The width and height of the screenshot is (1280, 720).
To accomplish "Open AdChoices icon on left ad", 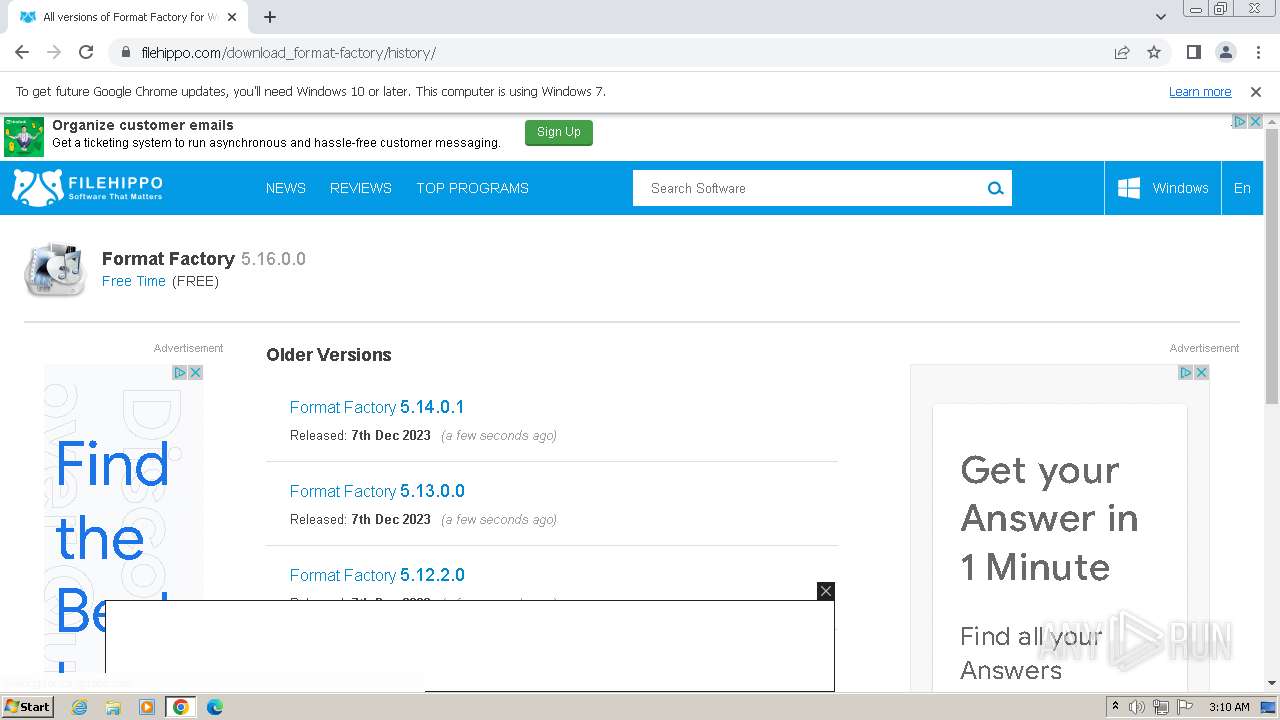I will 180,372.
